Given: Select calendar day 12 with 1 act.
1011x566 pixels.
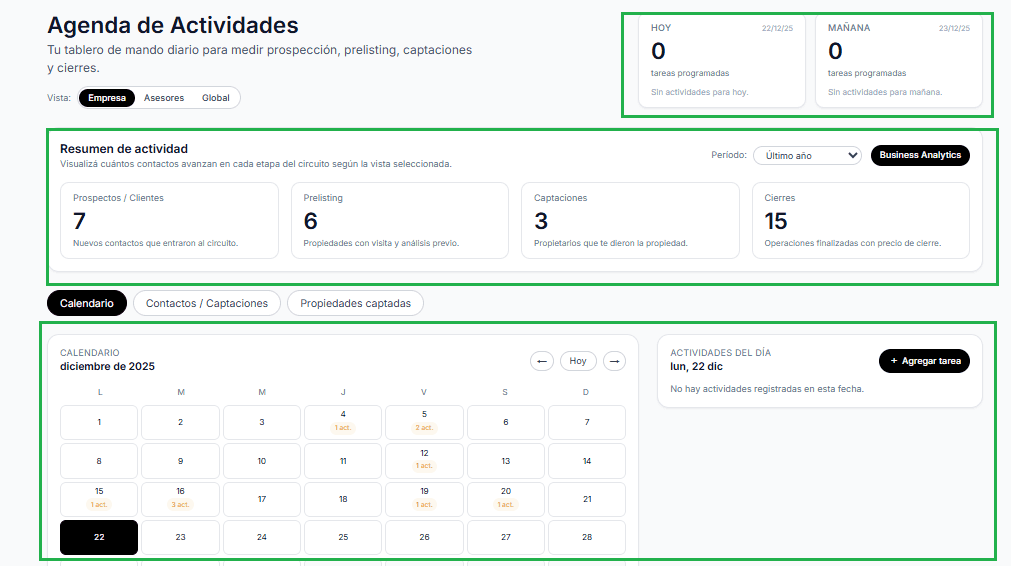Looking at the screenshot, I should click(424, 461).
